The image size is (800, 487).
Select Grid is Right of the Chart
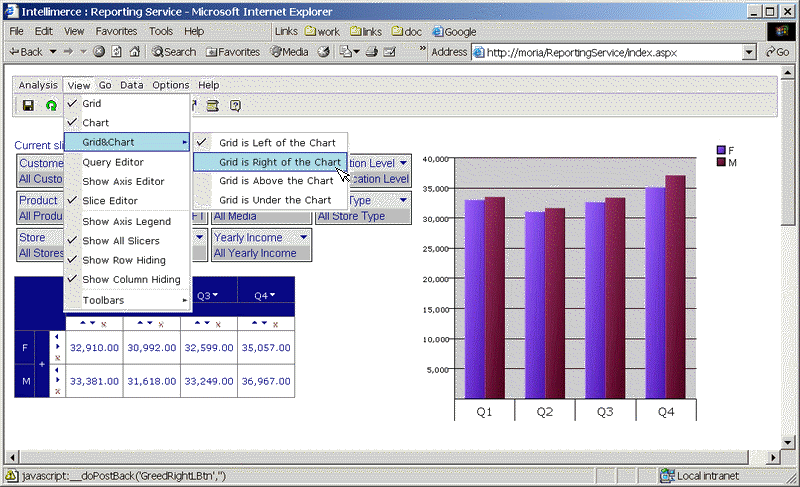coord(270,162)
